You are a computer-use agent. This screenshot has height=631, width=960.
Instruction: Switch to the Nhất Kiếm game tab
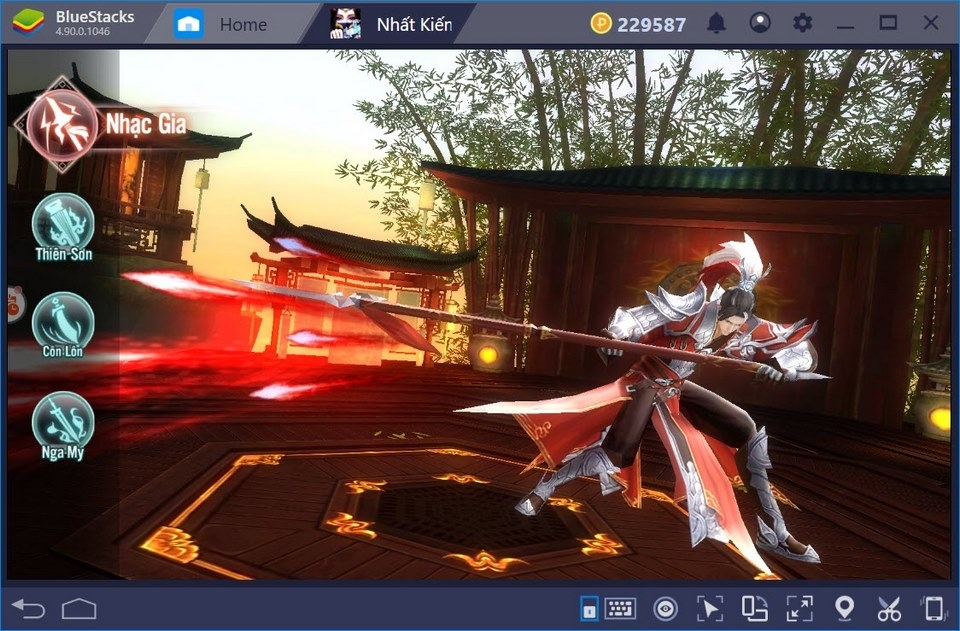tap(392, 24)
